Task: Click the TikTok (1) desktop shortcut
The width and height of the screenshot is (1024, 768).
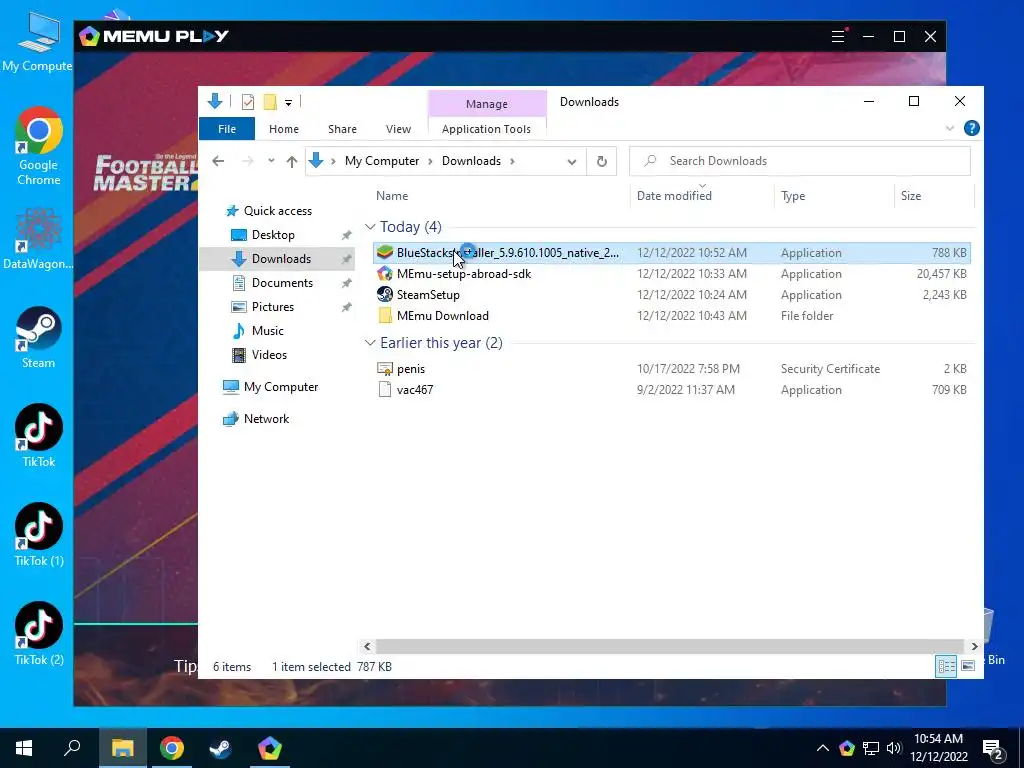Action: tap(39, 535)
